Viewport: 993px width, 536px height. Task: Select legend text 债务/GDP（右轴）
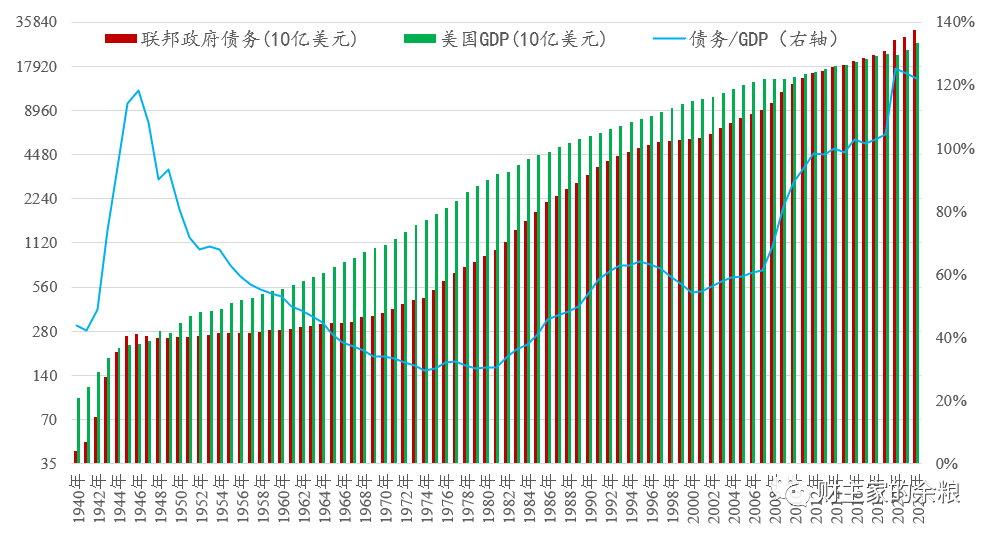[x=764, y=39]
